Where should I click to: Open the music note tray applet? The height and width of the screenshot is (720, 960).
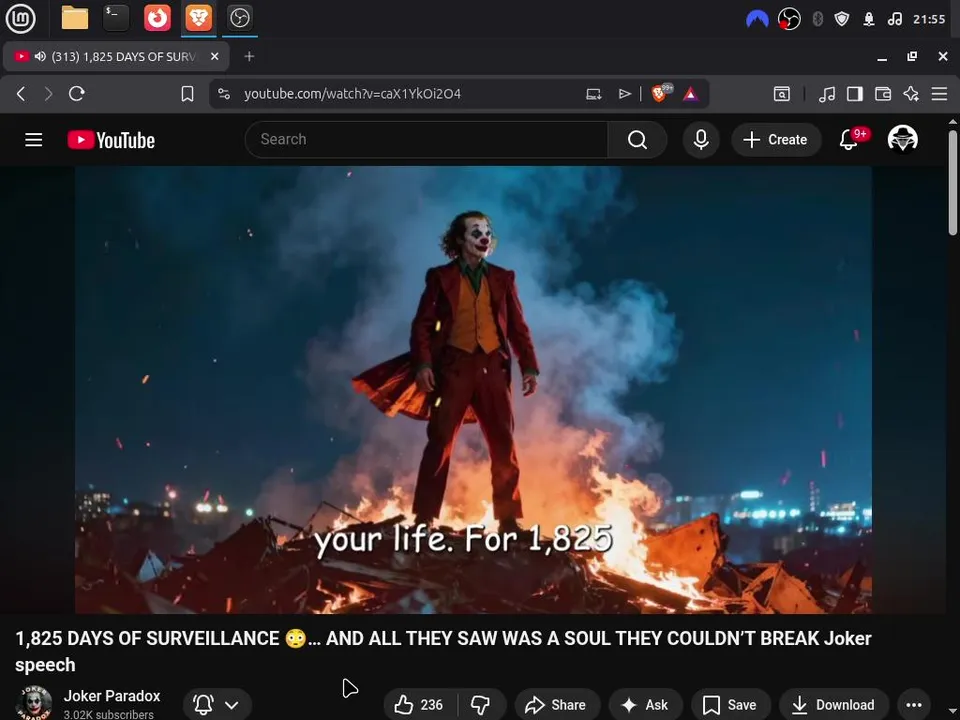894,19
